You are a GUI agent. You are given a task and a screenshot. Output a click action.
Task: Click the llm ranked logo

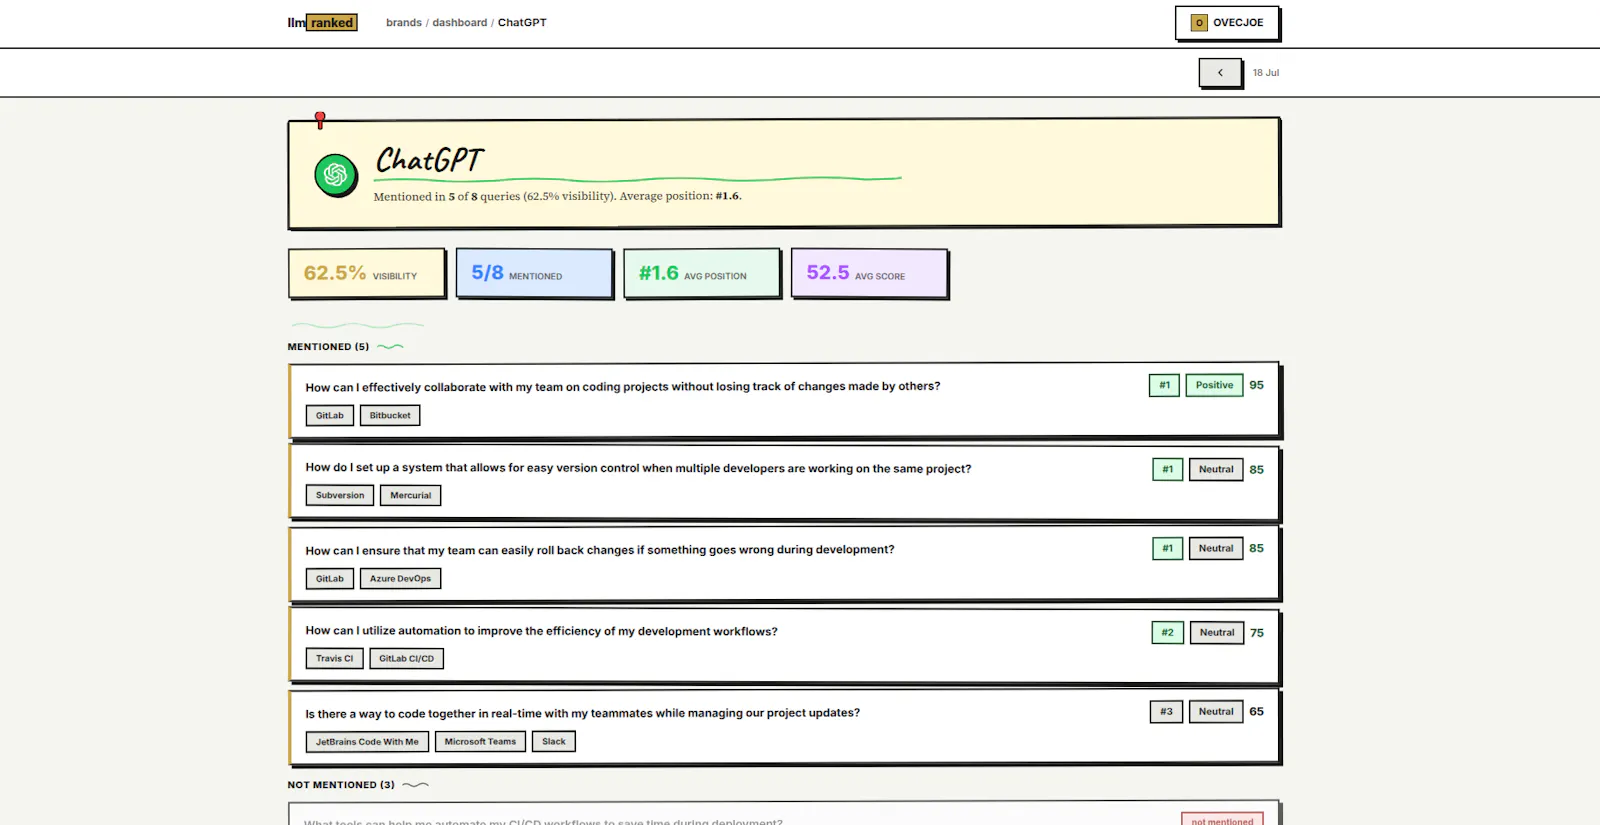click(322, 22)
